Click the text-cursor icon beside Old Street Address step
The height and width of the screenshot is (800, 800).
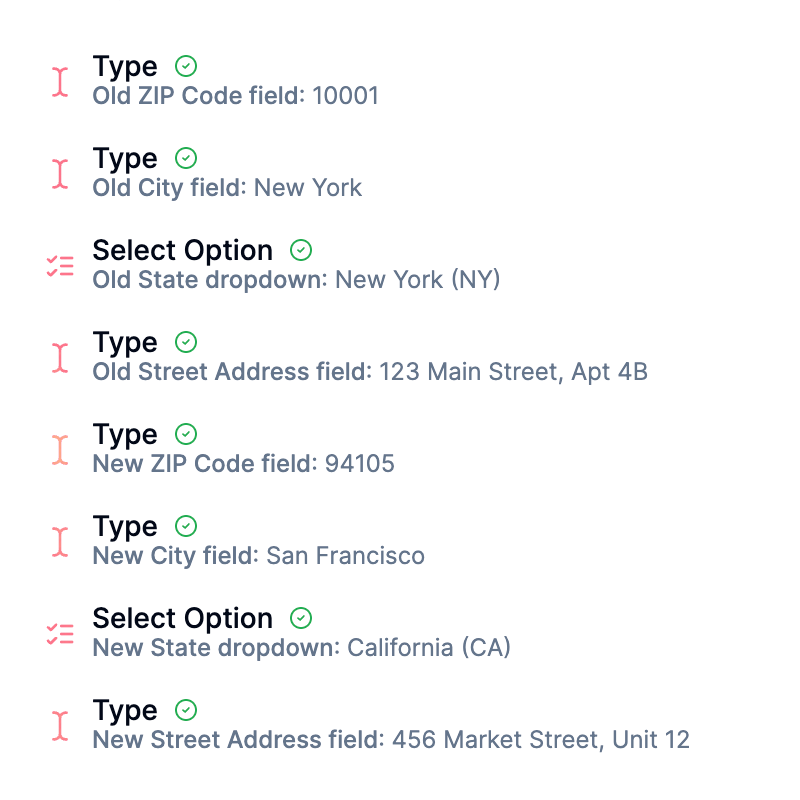click(x=60, y=357)
